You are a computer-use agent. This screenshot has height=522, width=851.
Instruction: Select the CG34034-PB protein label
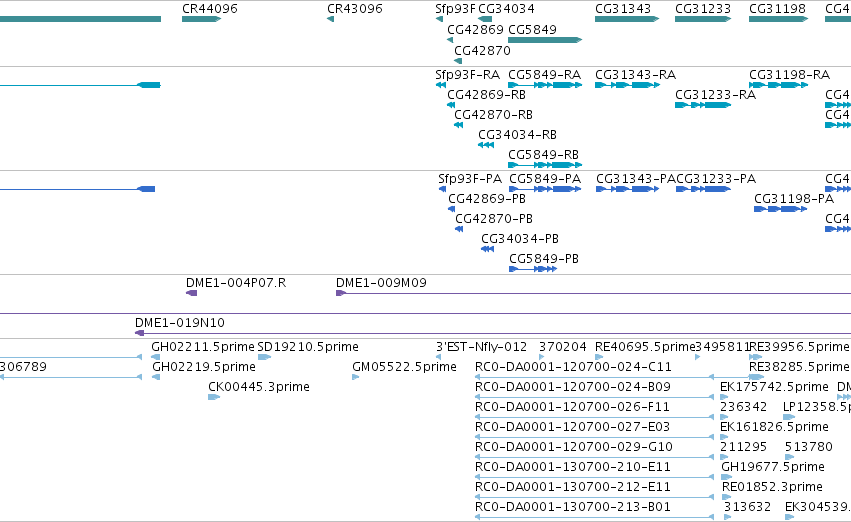click(520, 239)
